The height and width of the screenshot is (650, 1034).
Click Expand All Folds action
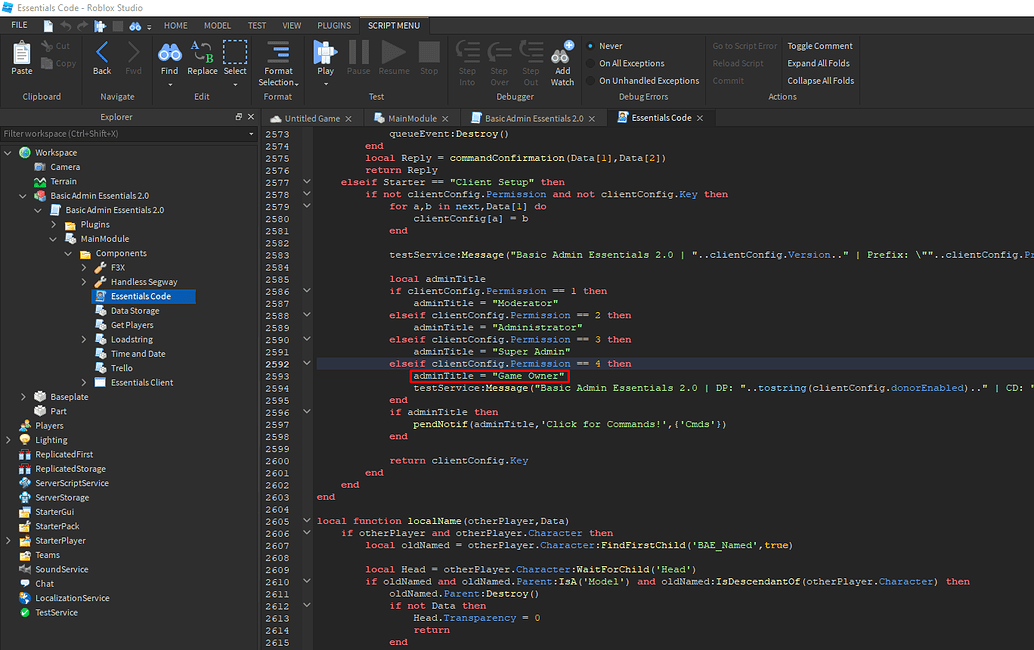point(818,63)
